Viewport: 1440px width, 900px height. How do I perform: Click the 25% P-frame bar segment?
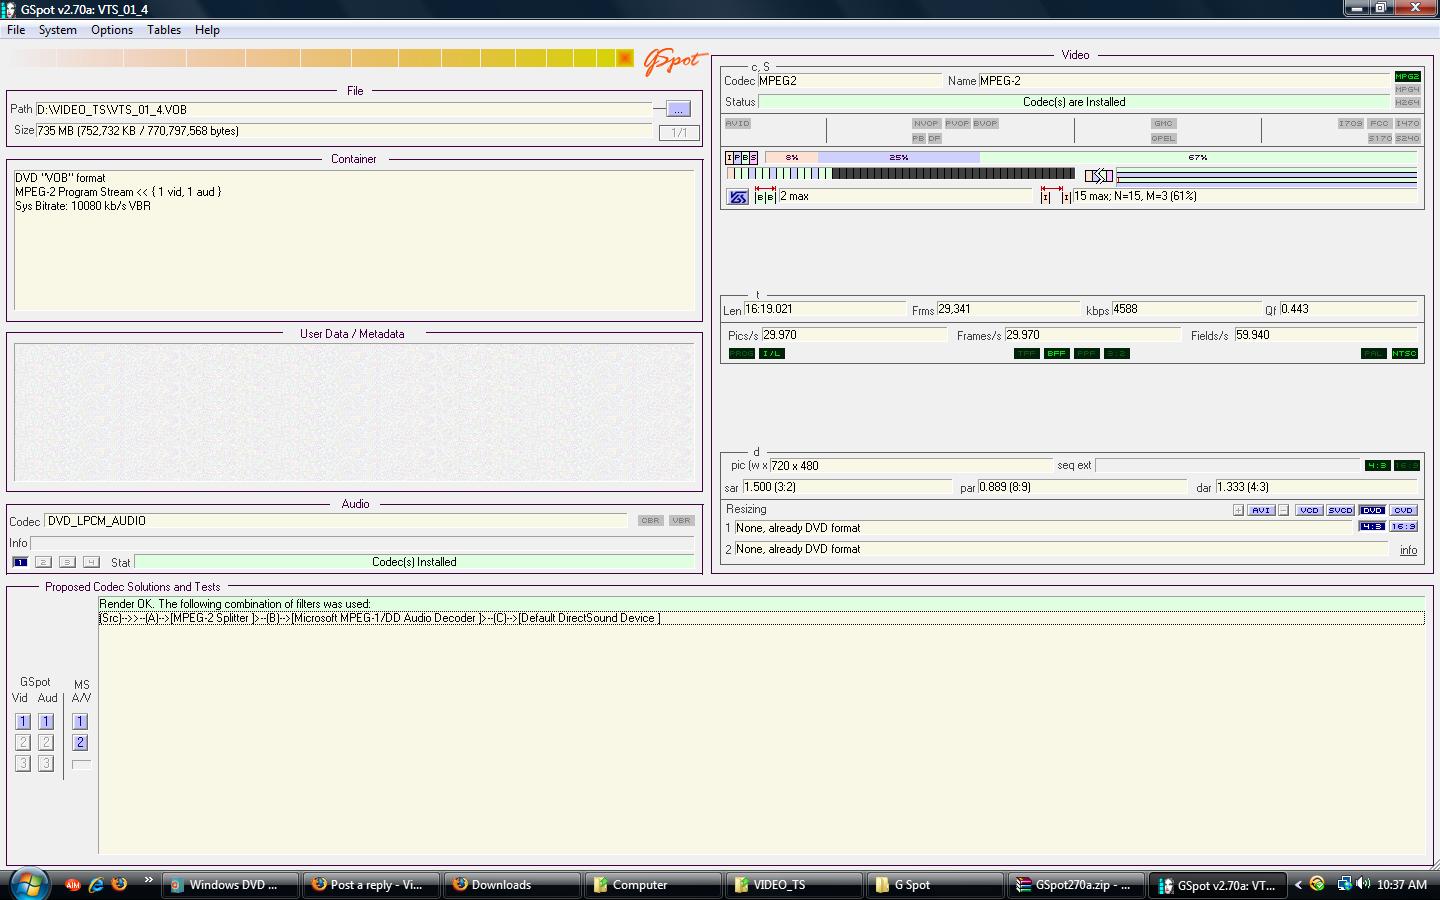[x=899, y=157]
